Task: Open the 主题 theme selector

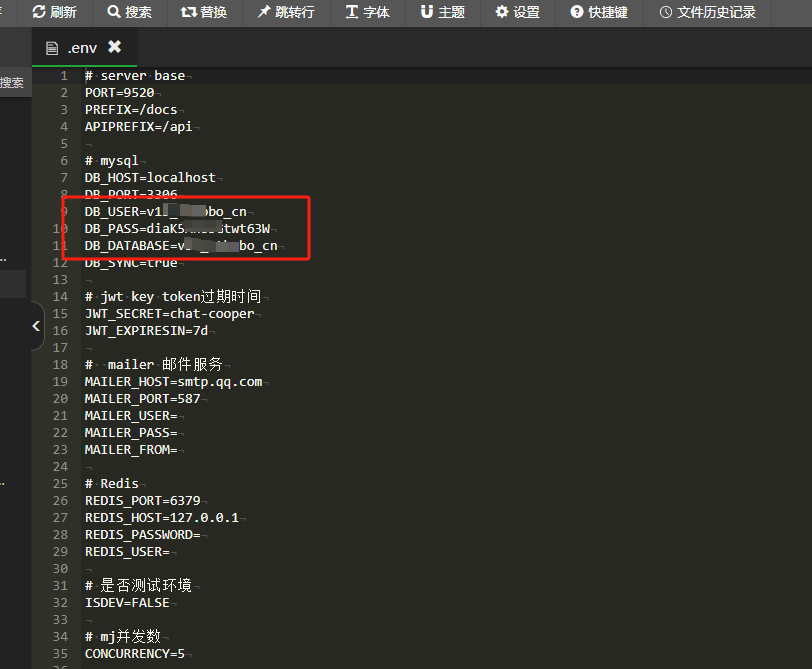Action: pyautogui.click(x=443, y=13)
